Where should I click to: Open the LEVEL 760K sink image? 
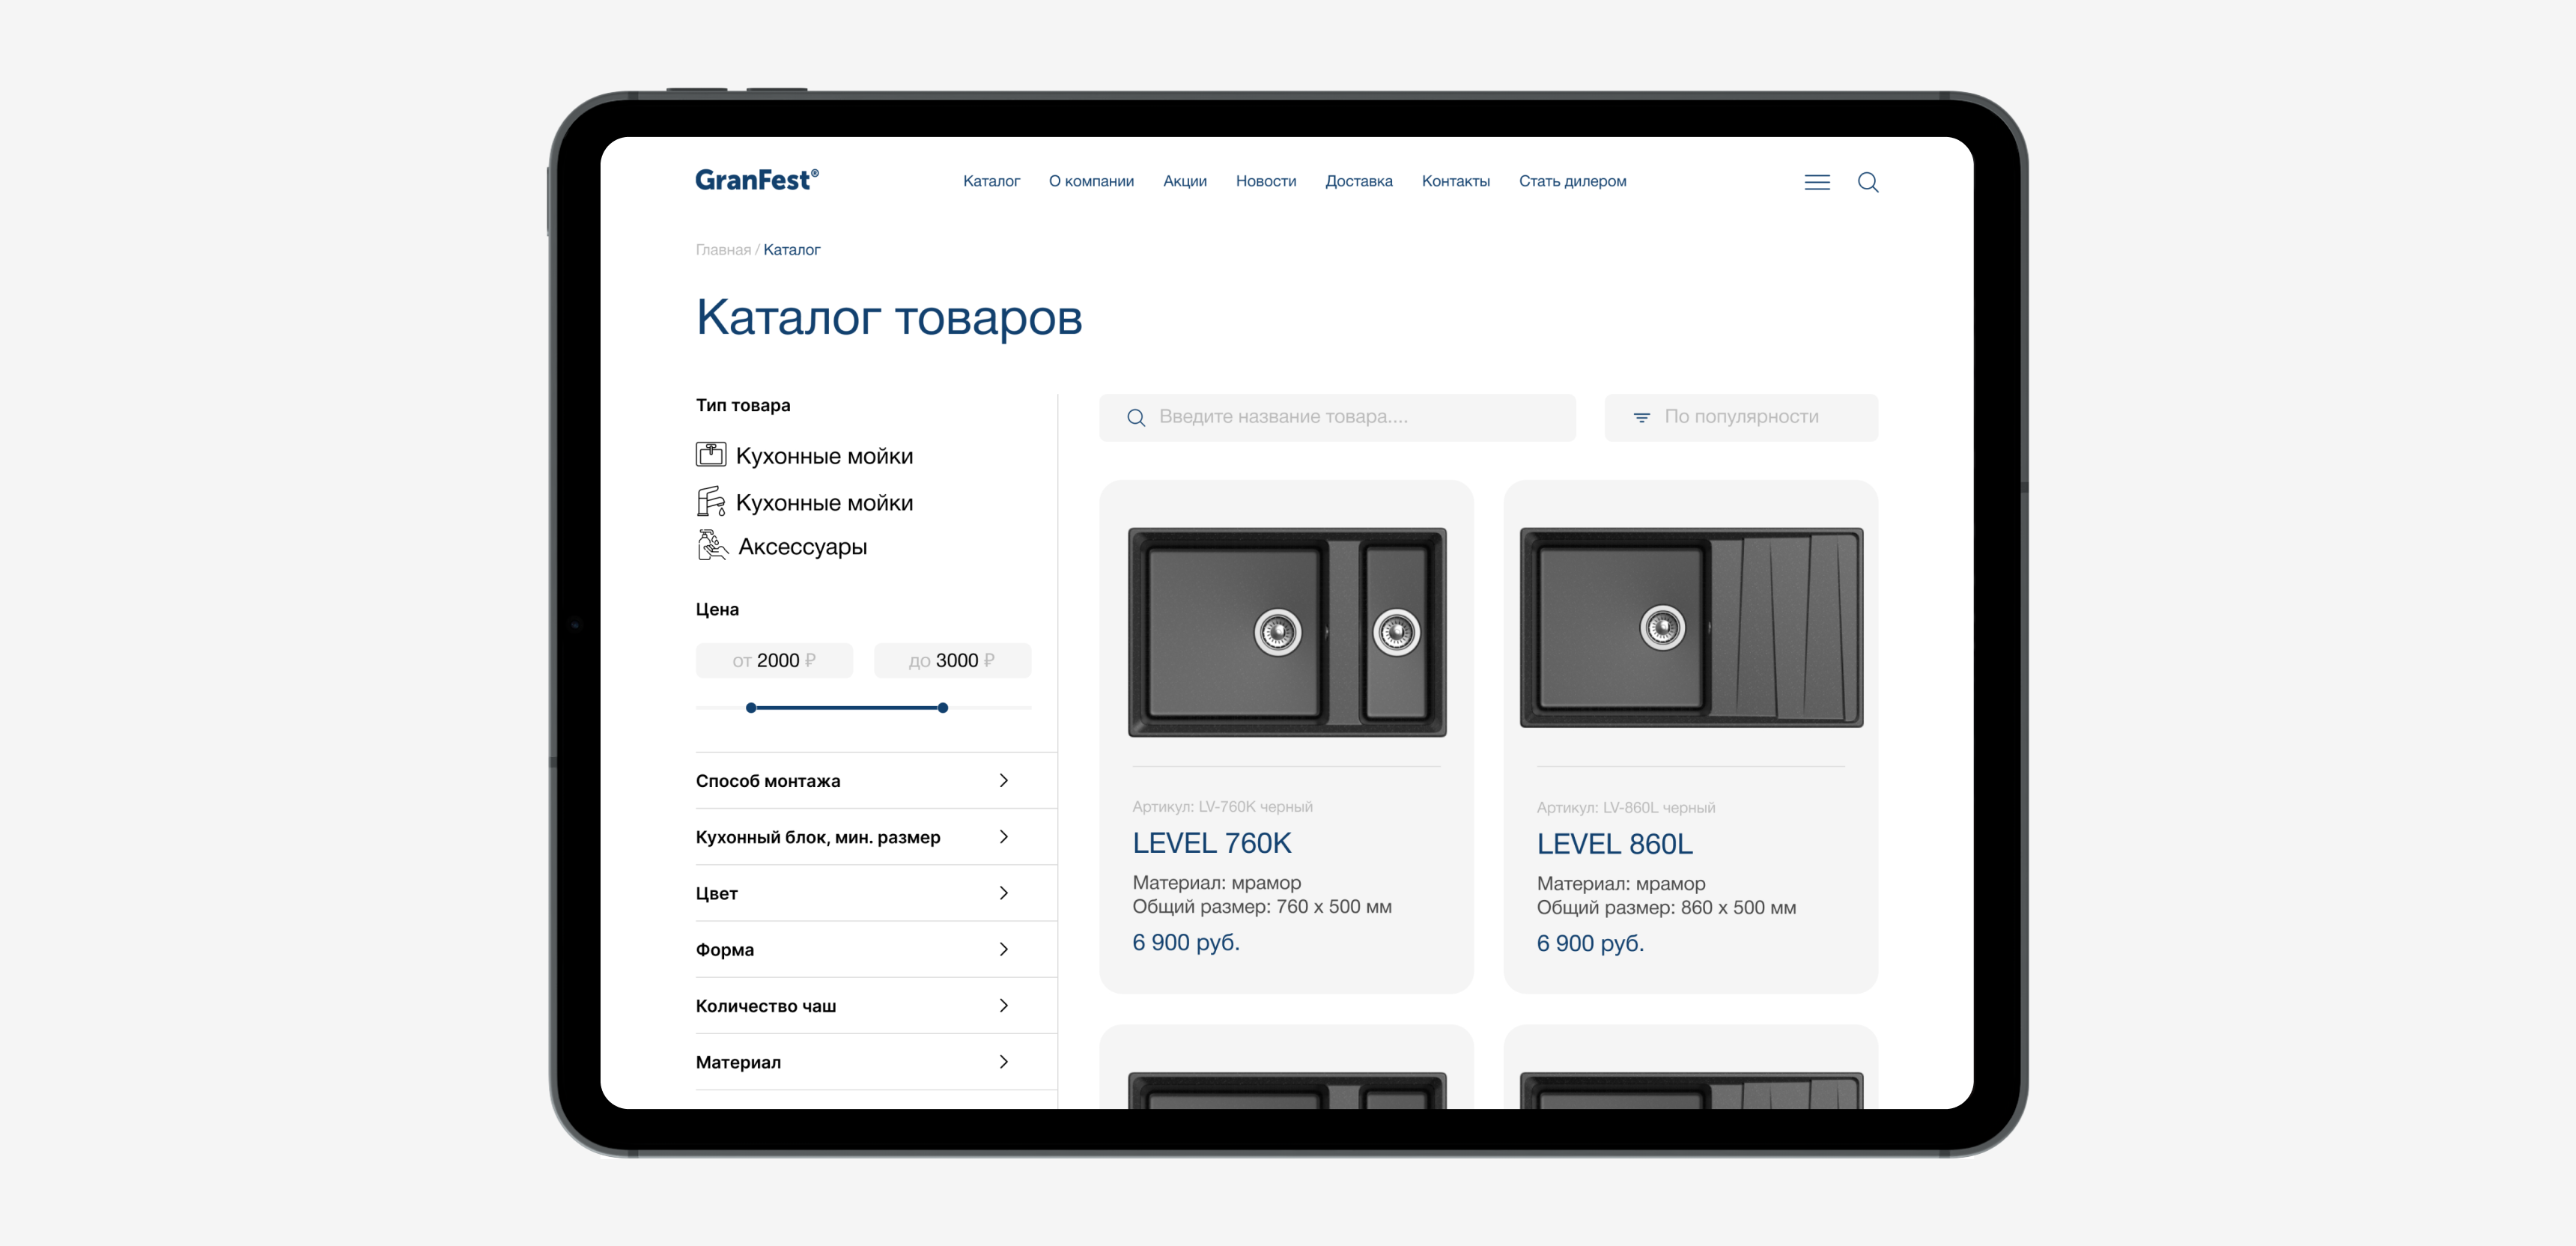click(x=1287, y=632)
